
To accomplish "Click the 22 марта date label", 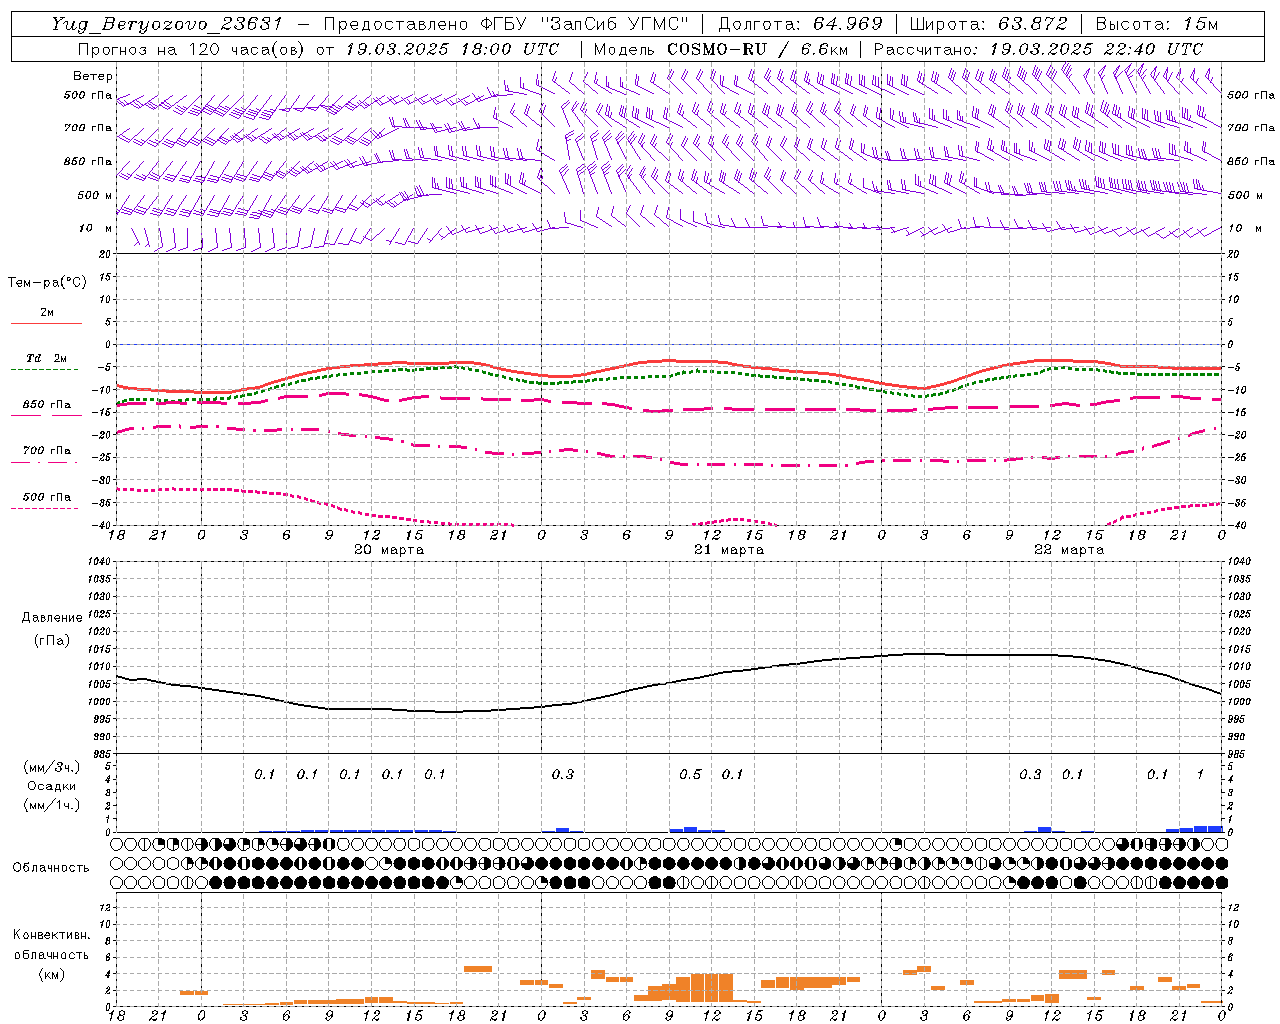I will (x=1069, y=550).
